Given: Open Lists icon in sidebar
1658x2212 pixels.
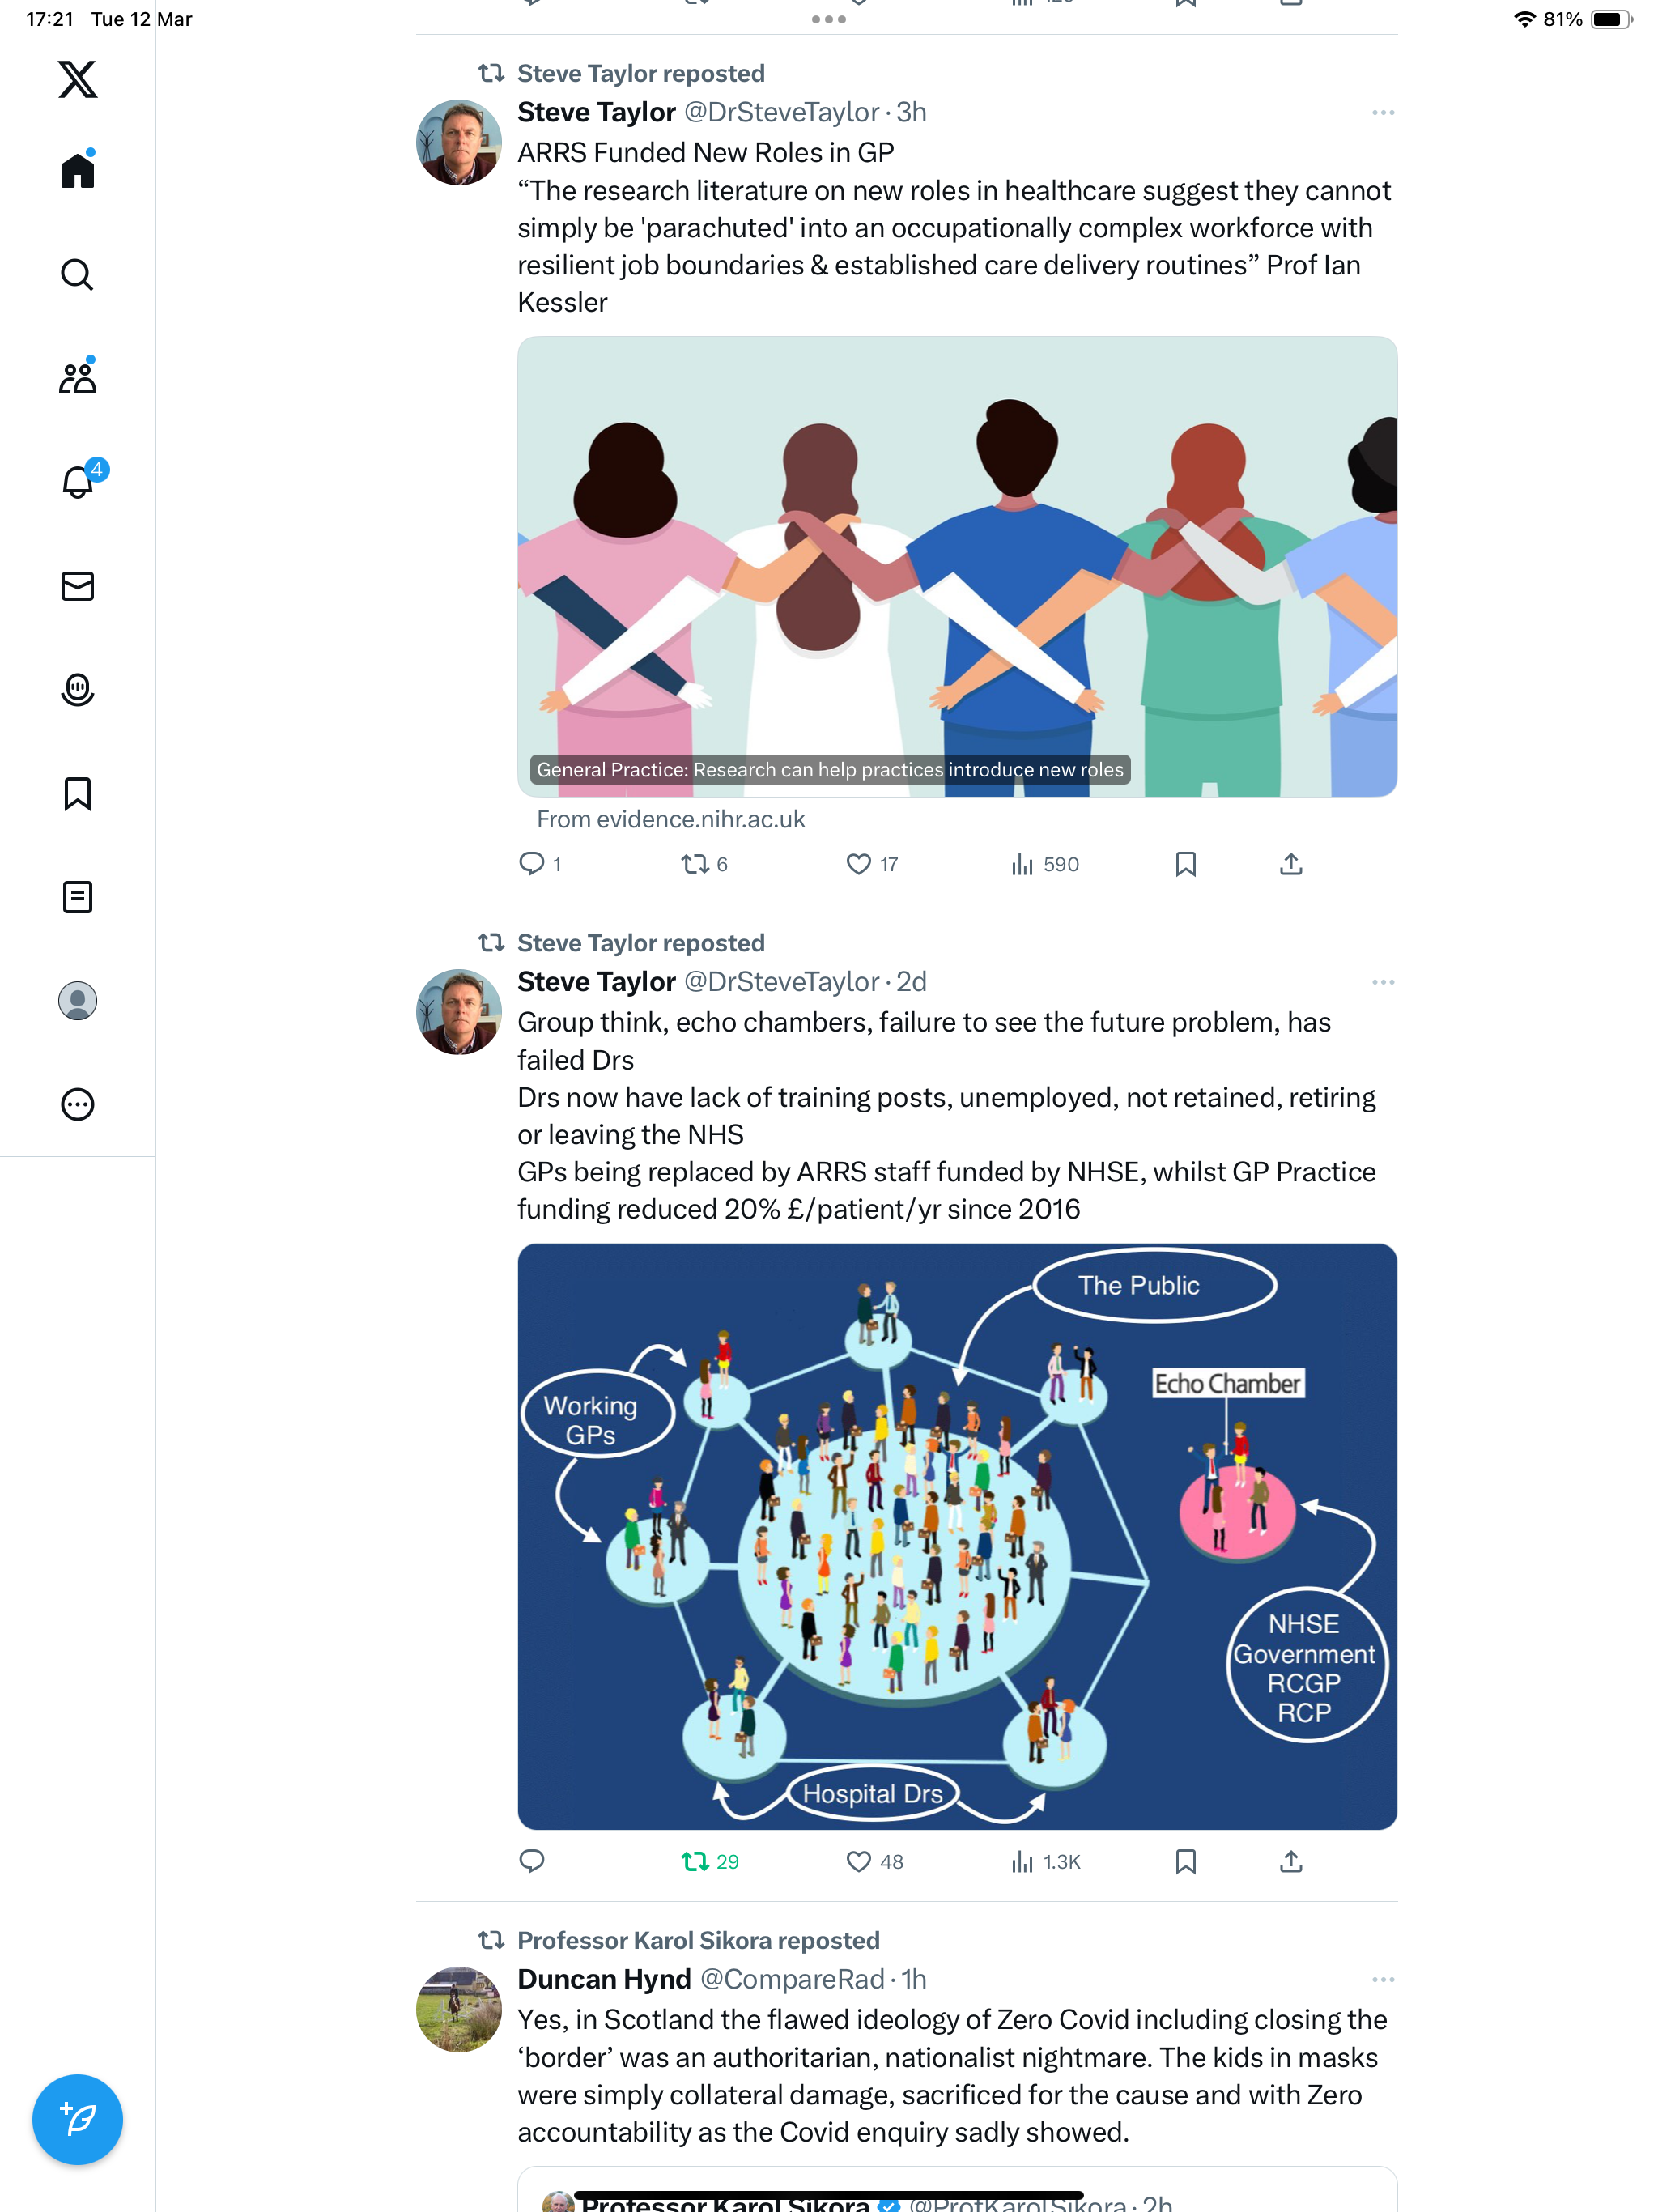Looking at the screenshot, I should click(x=77, y=897).
